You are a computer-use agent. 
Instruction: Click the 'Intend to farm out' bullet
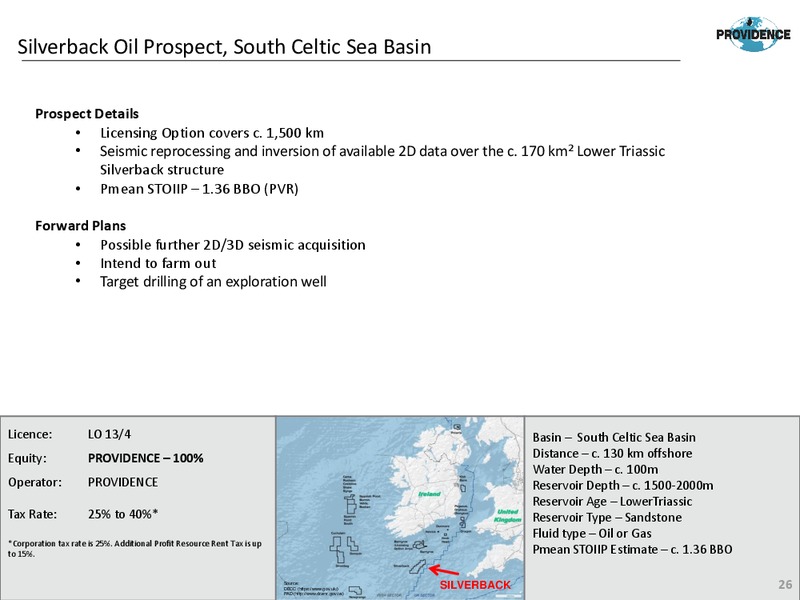(x=158, y=263)
